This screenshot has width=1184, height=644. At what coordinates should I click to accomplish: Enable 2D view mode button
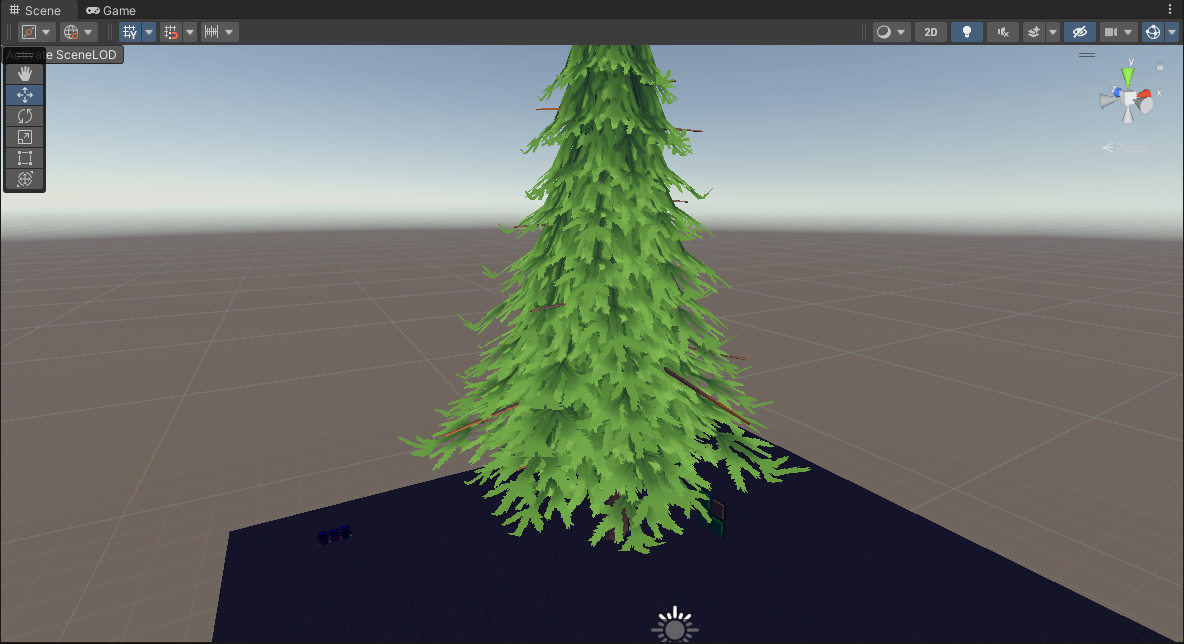(x=931, y=32)
